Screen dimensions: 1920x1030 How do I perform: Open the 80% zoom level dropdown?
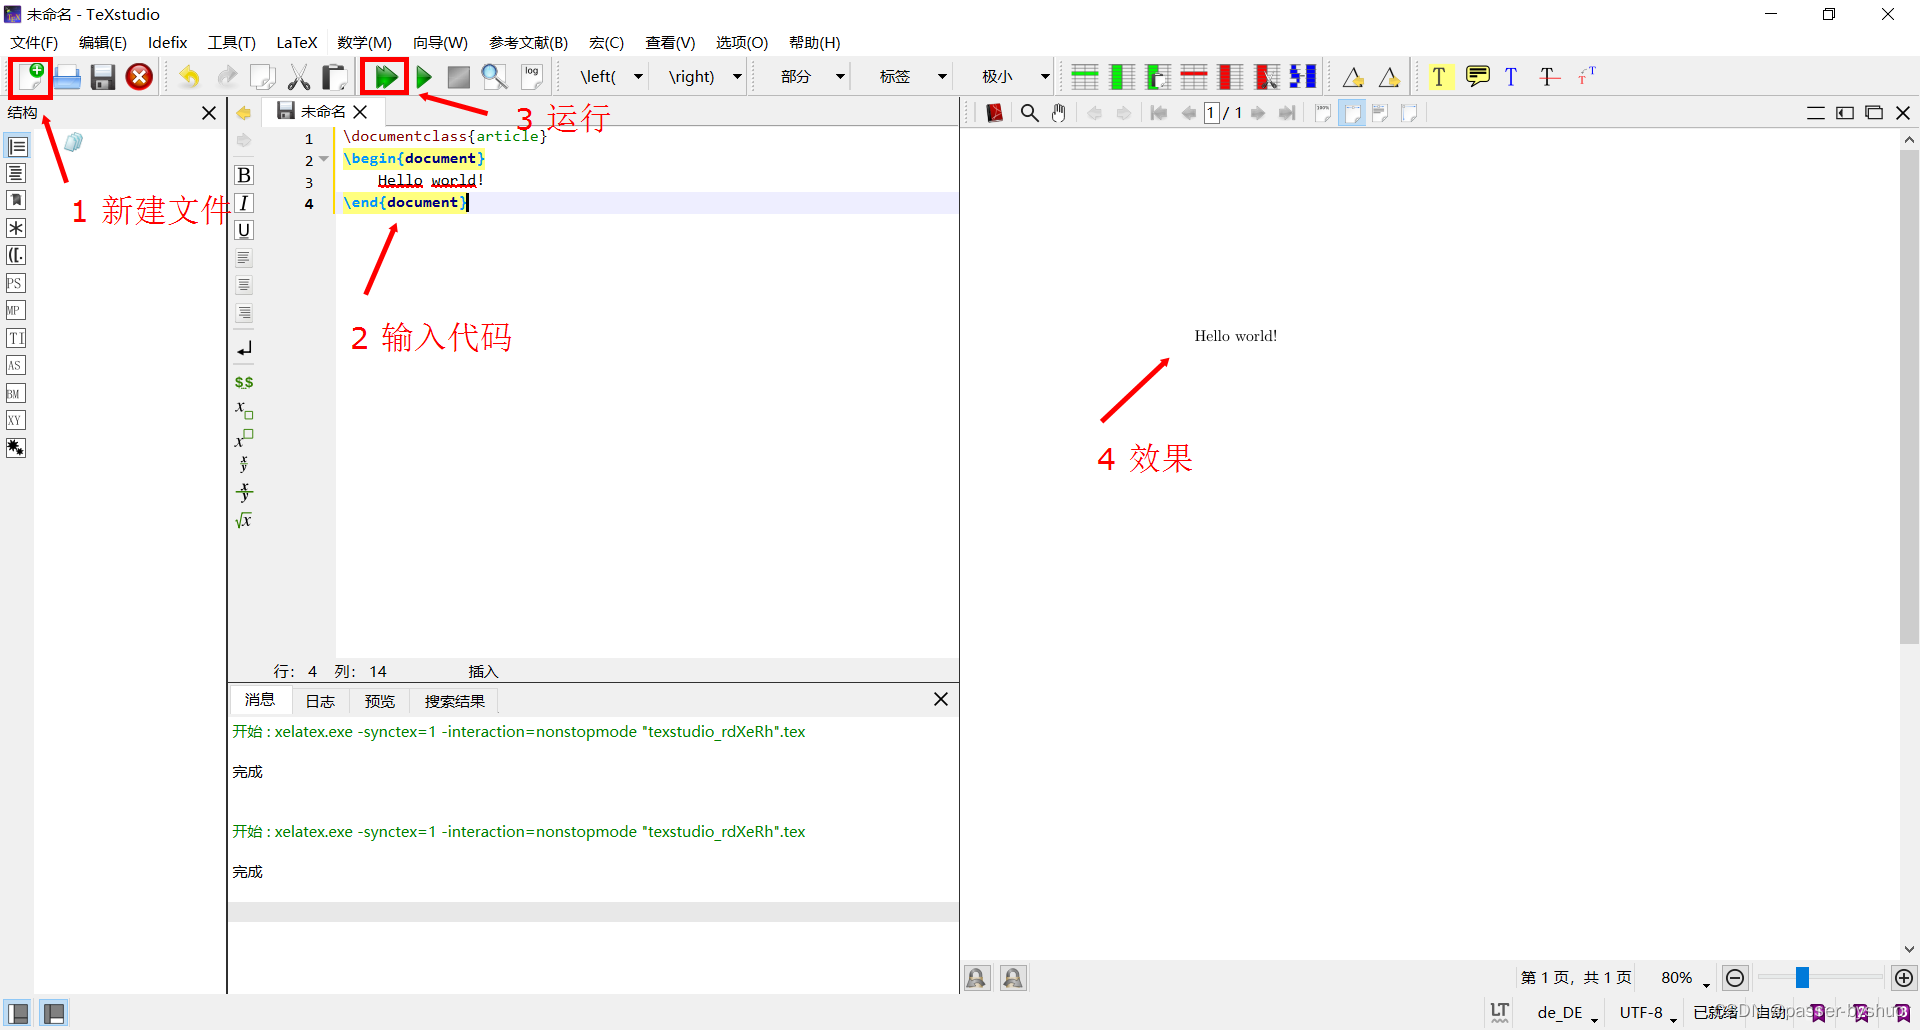point(1686,978)
